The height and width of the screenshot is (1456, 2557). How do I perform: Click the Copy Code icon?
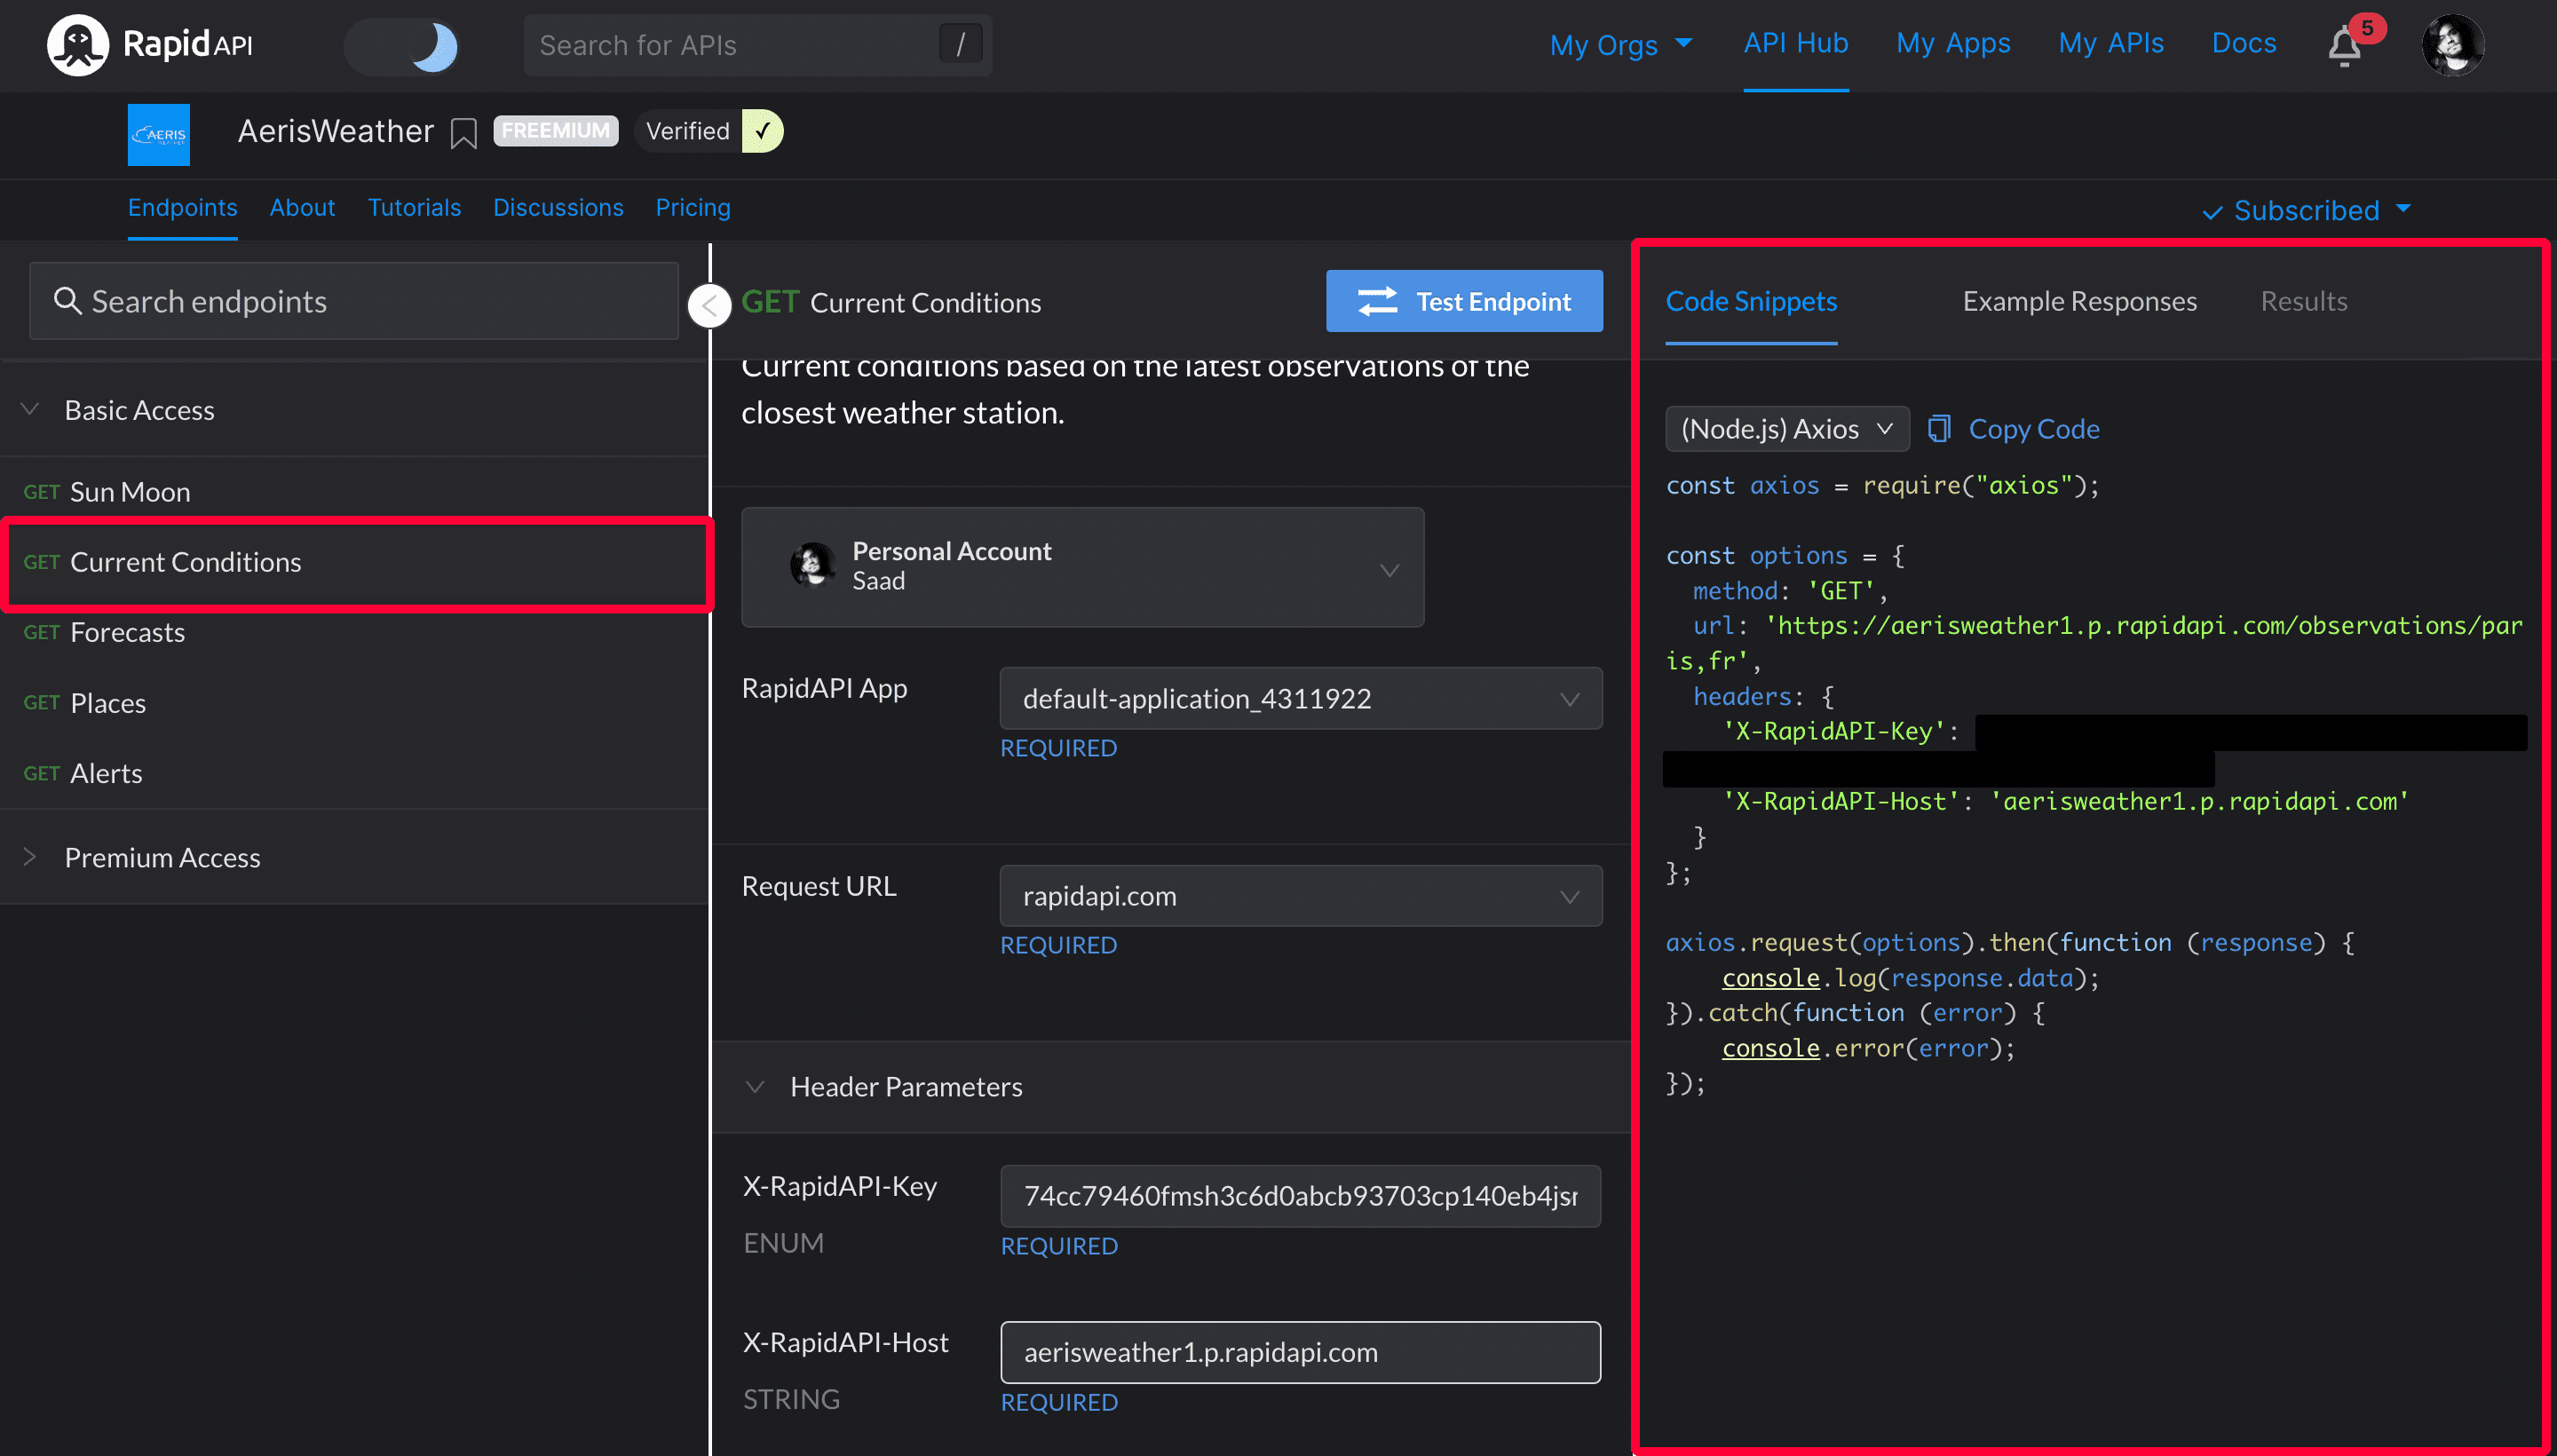(1939, 427)
